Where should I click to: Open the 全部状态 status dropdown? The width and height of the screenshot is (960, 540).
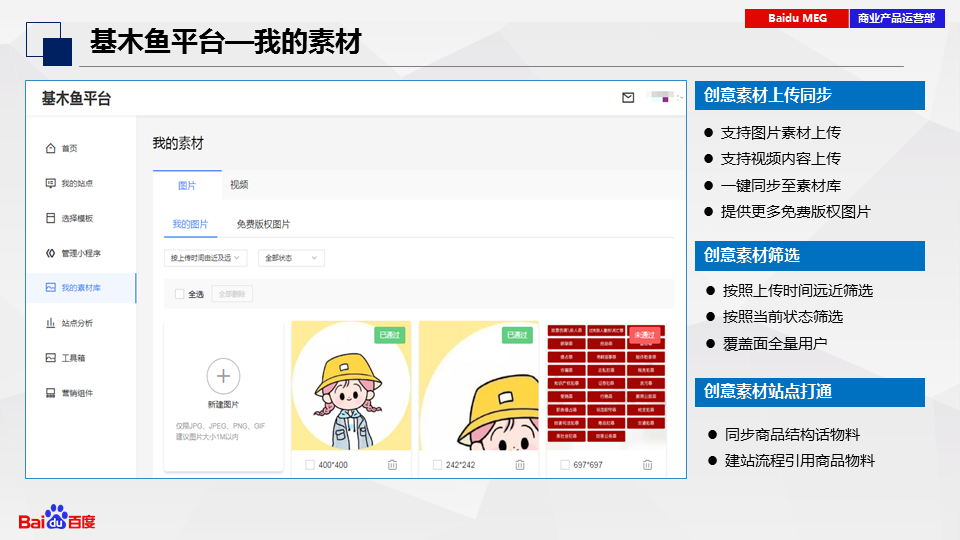(x=291, y=258)
